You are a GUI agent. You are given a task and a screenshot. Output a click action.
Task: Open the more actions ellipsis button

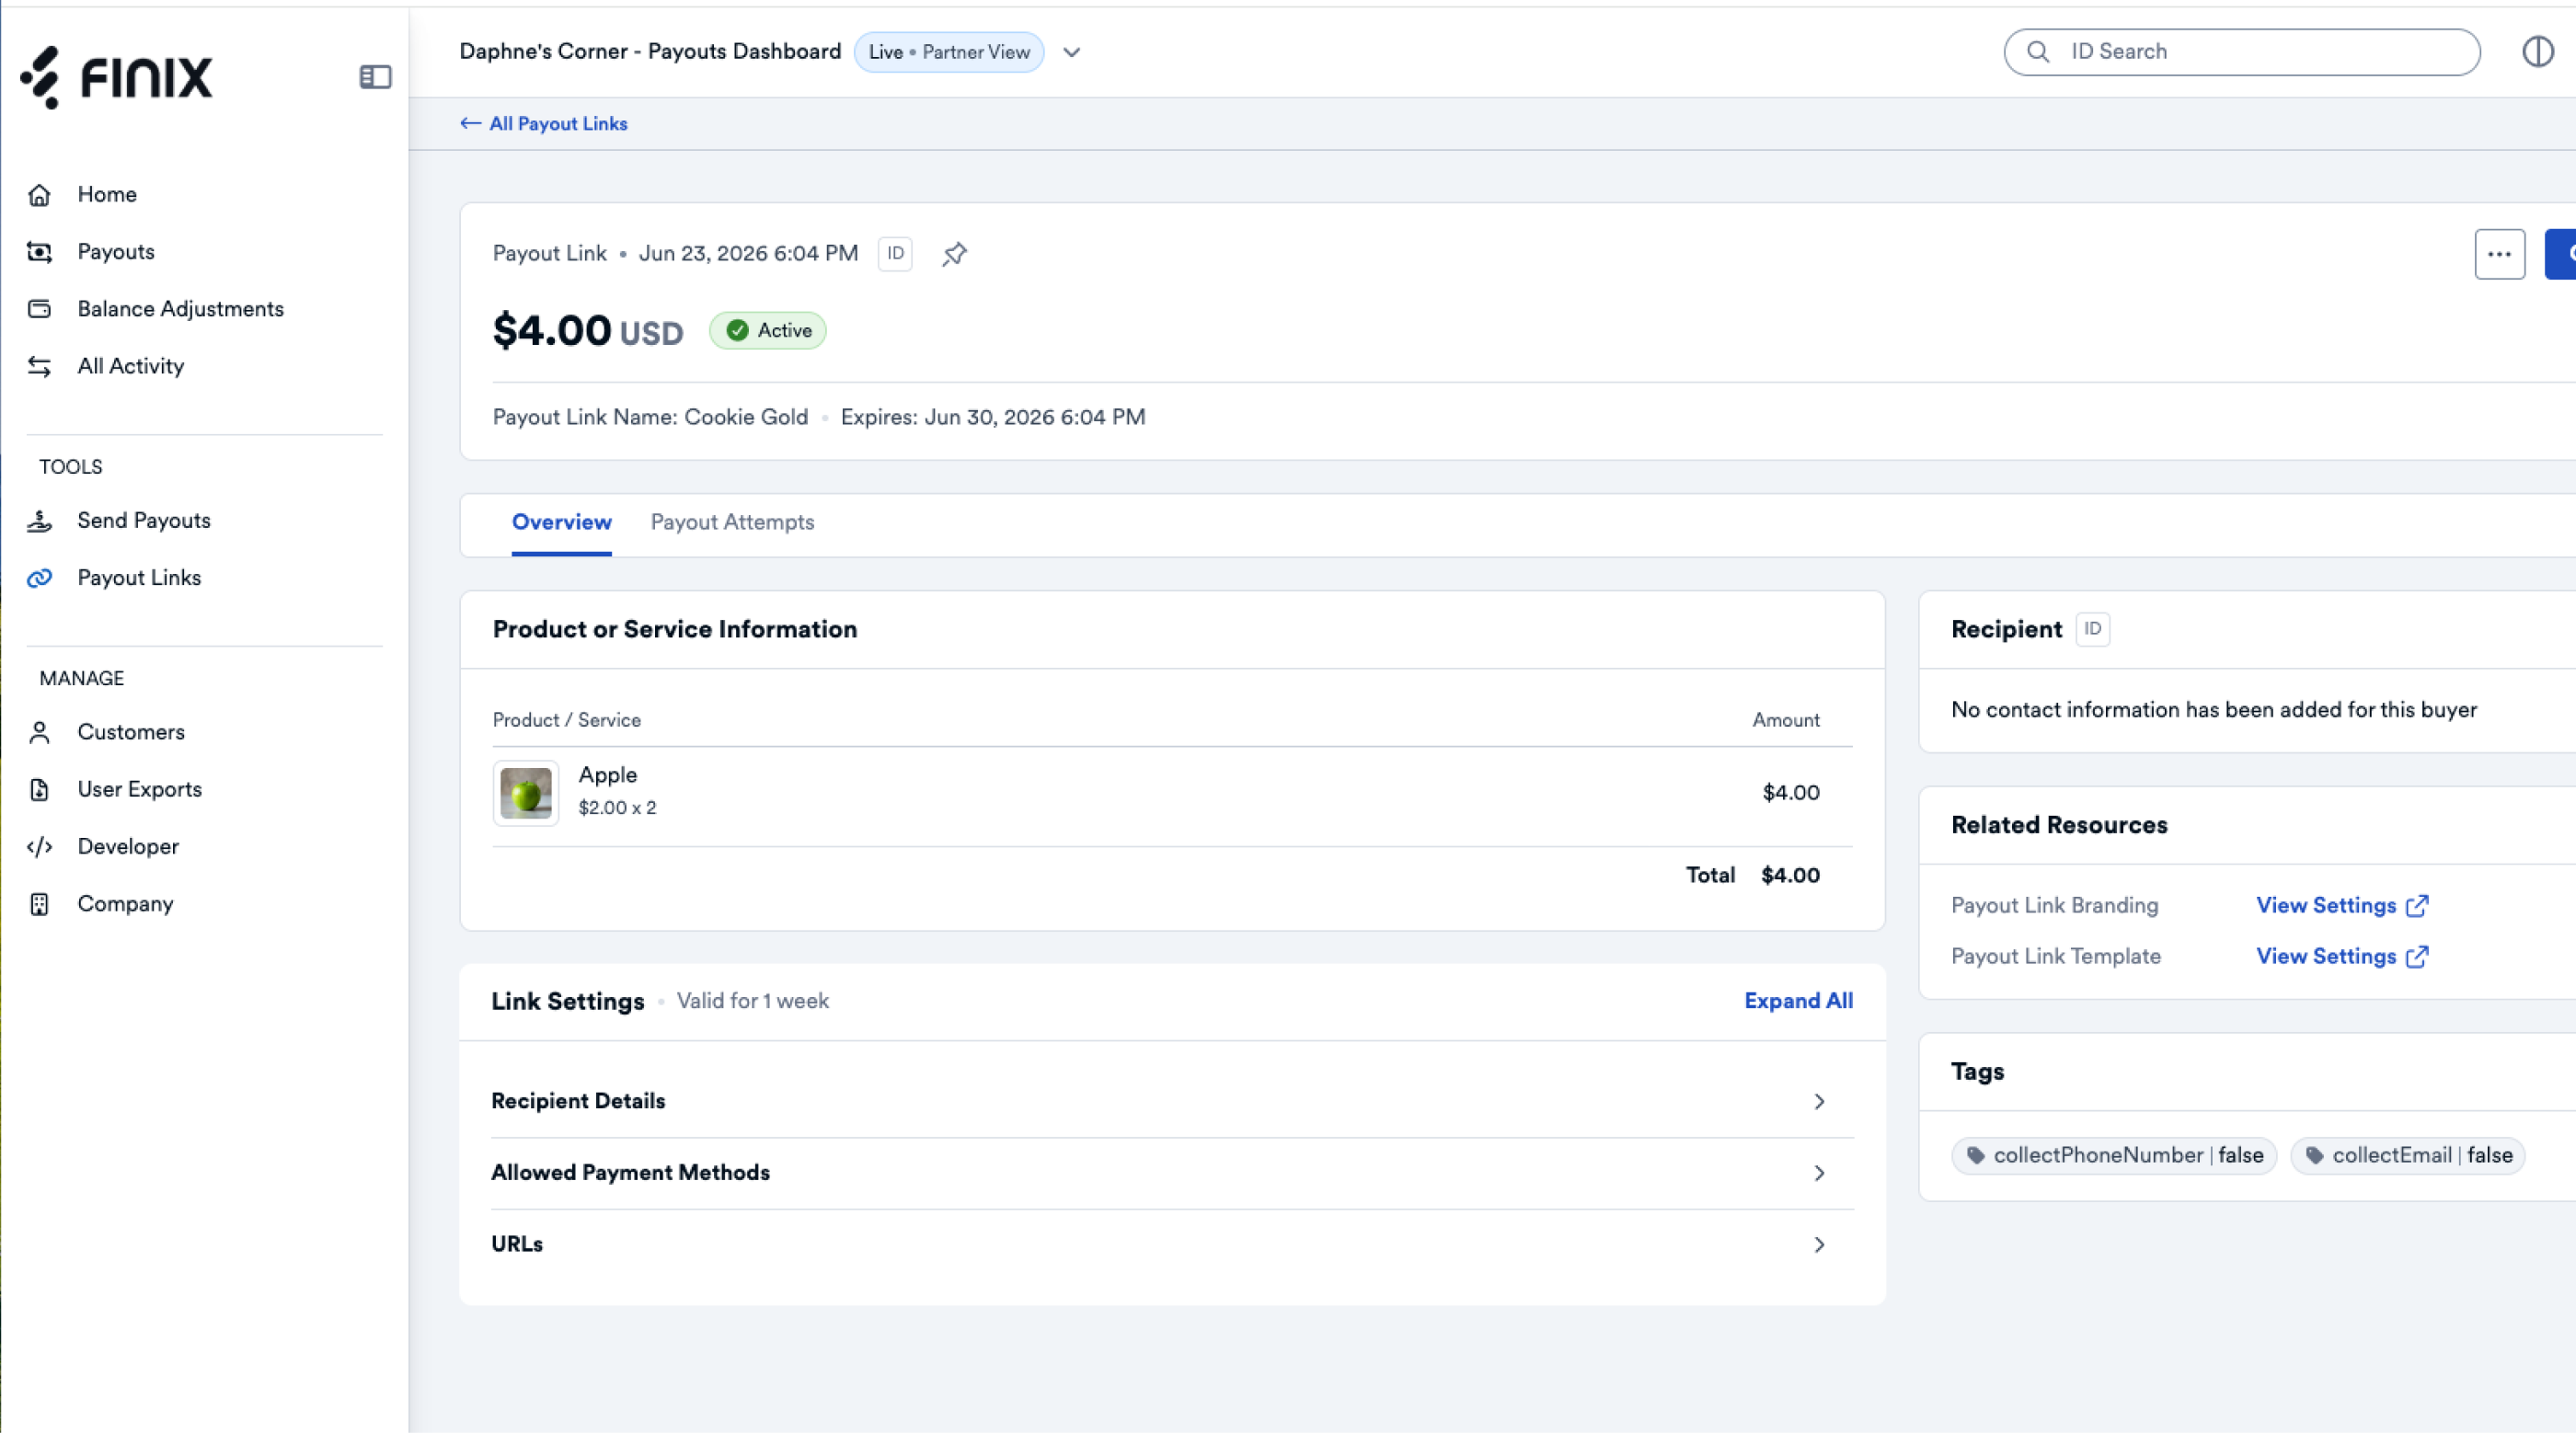(2500, 254)
